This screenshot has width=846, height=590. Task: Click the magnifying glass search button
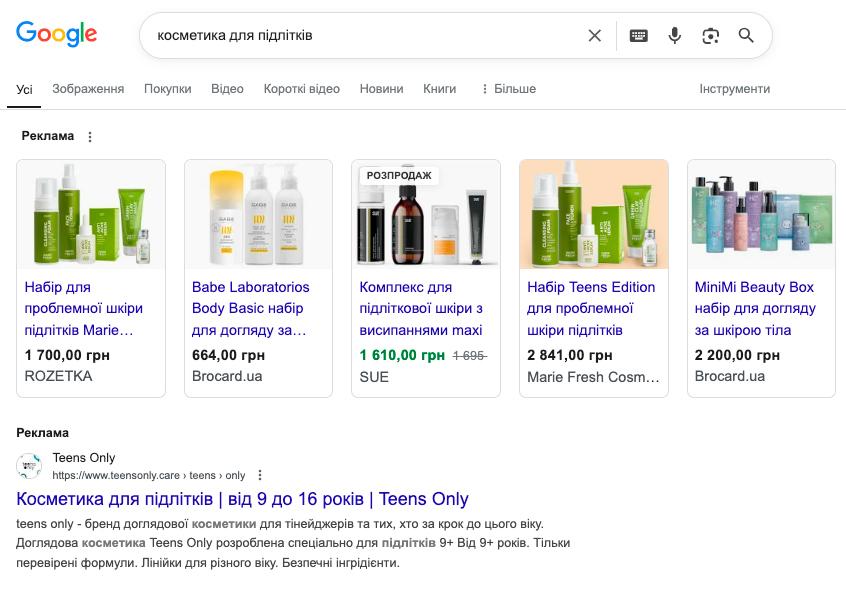(746, 36)
